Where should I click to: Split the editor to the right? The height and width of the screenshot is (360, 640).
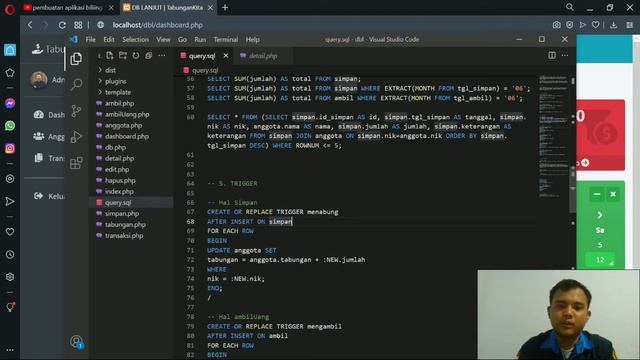552,55
